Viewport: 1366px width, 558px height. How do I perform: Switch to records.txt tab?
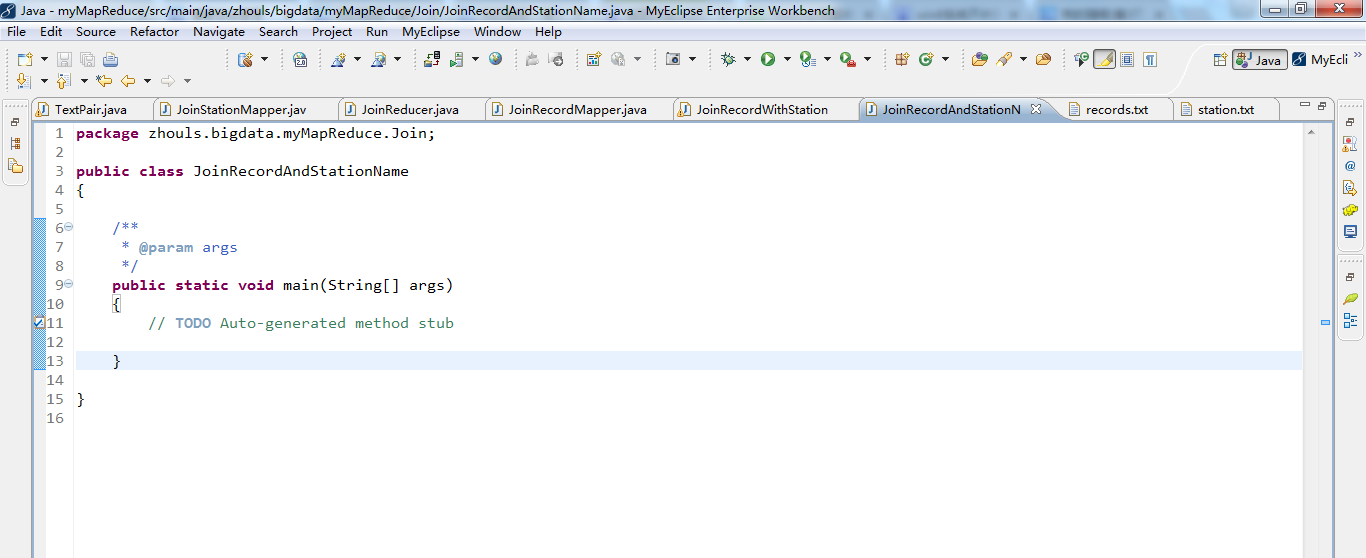(x=1116, y=109)
